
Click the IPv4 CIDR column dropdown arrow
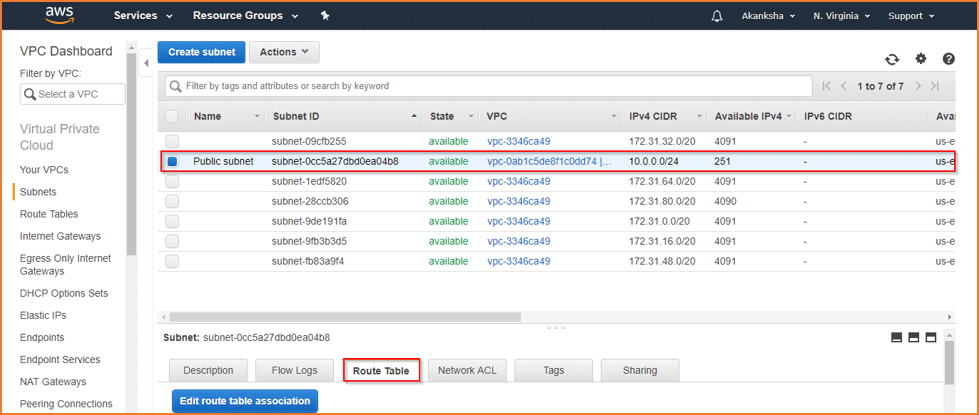click(x=700, y=117)
